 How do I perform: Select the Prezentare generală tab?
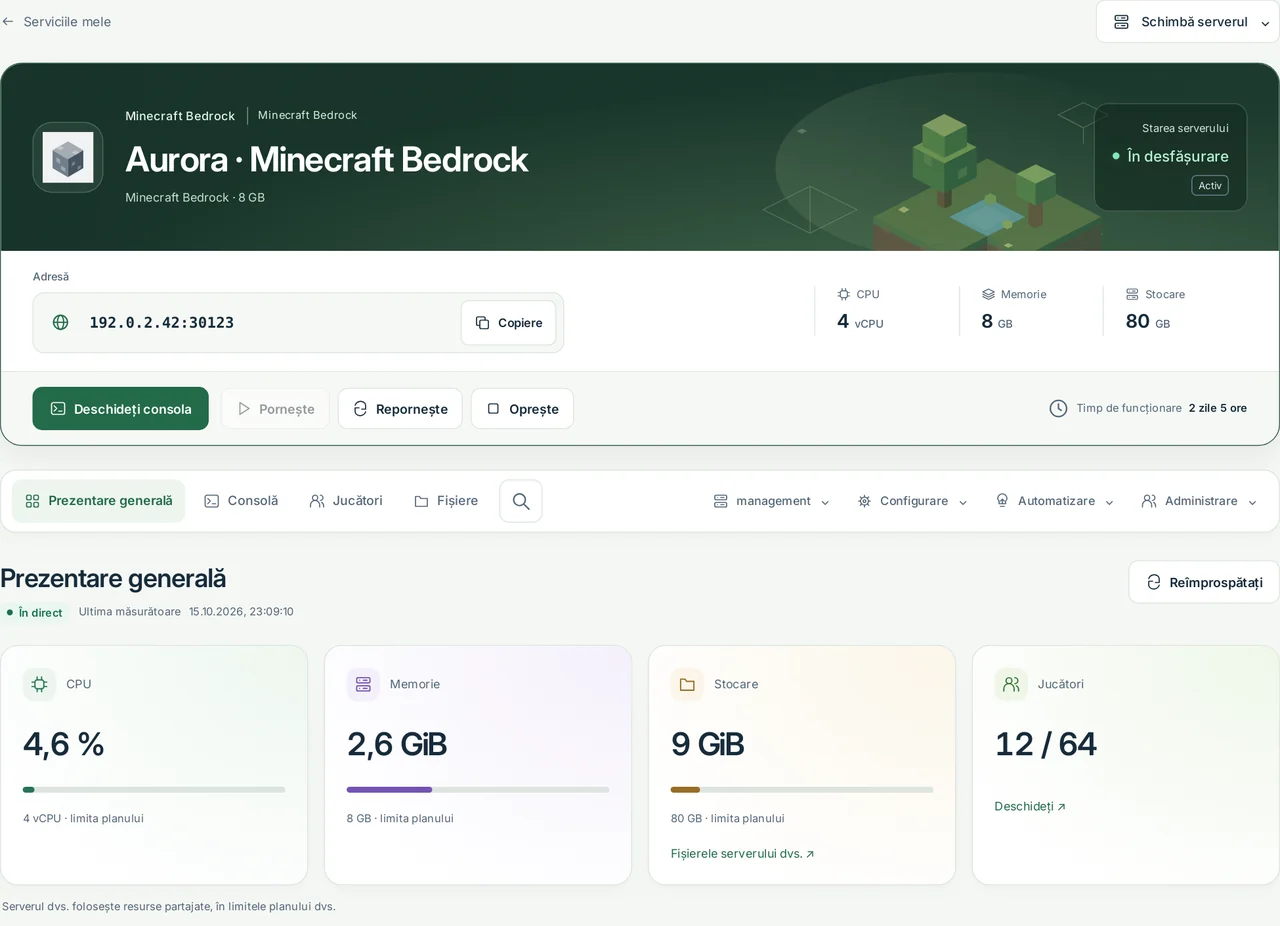tap(98, 501)
